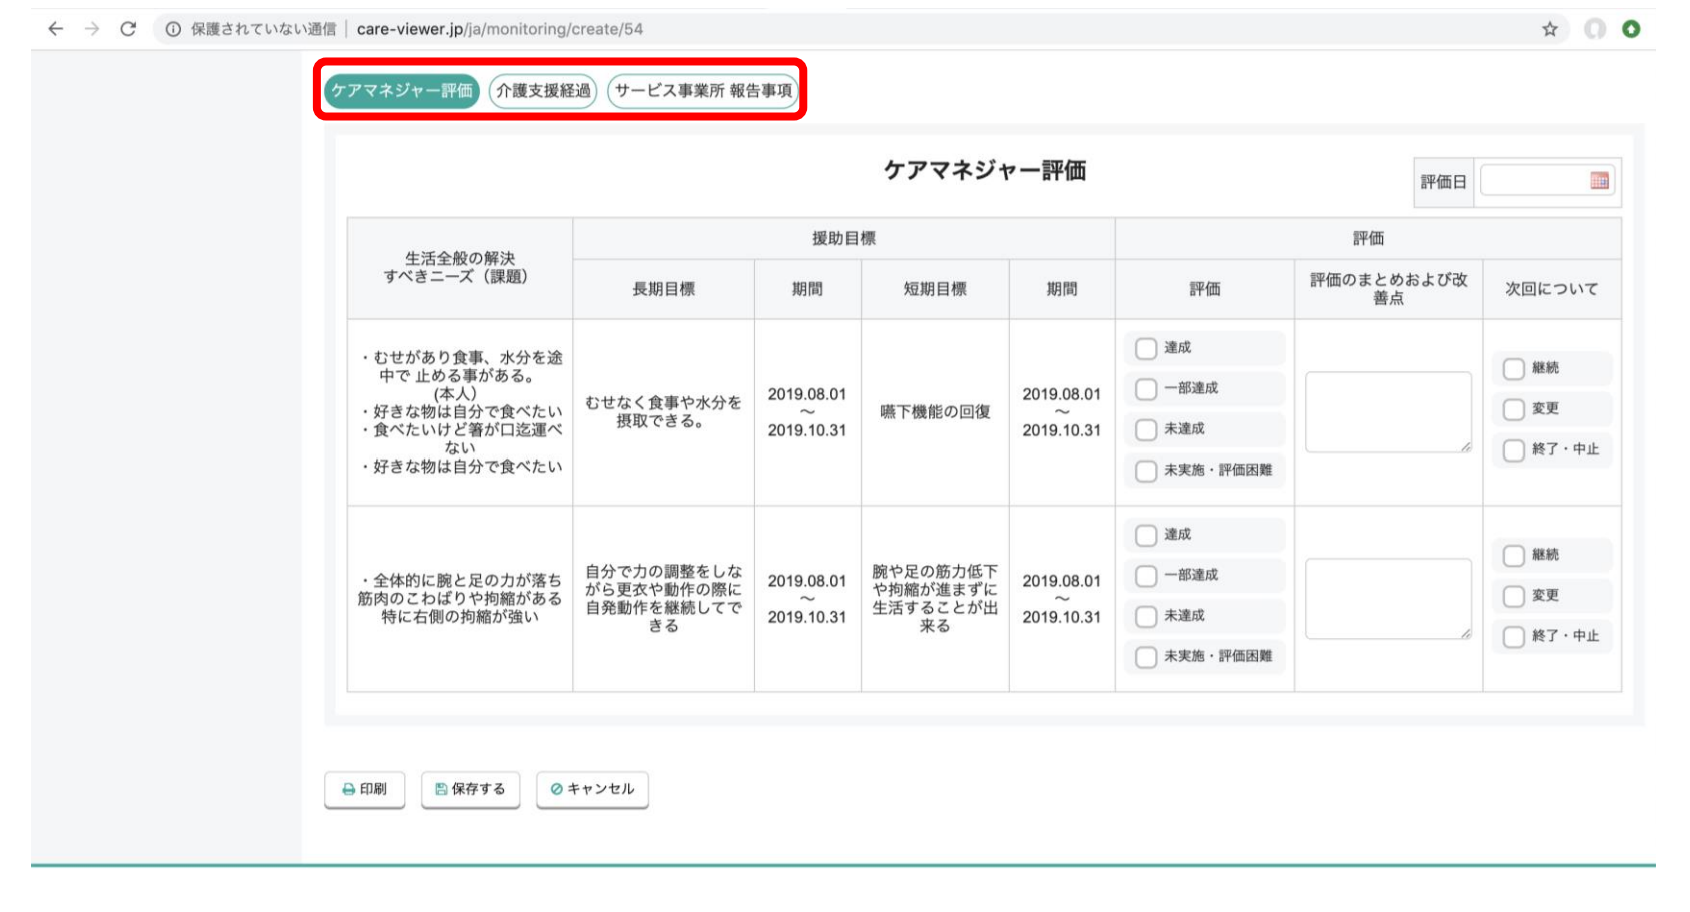
Task: Check 達成 in the first row
Action: pos(1146,348)
